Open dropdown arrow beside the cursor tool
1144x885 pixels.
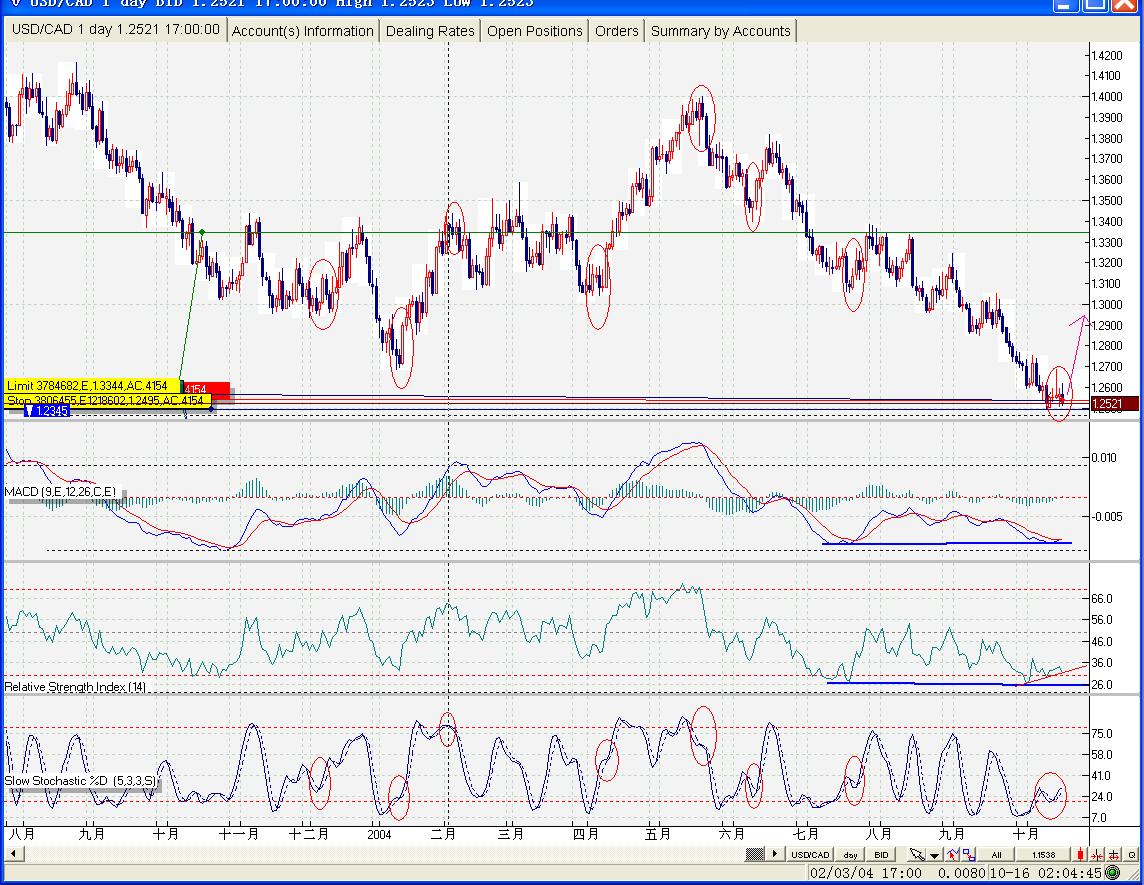pos(934,855)
